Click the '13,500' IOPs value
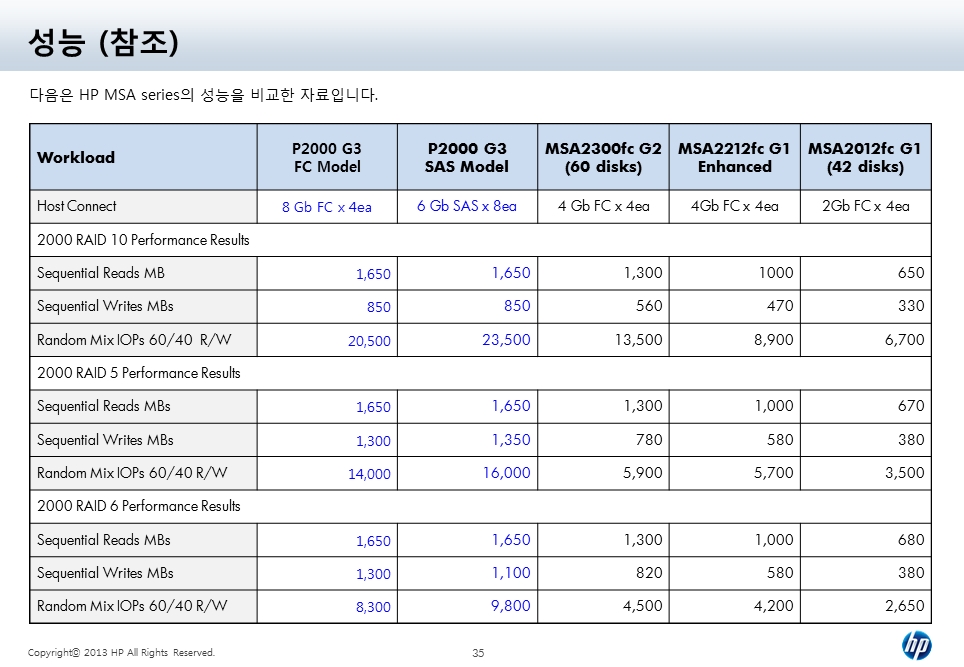 638,340
